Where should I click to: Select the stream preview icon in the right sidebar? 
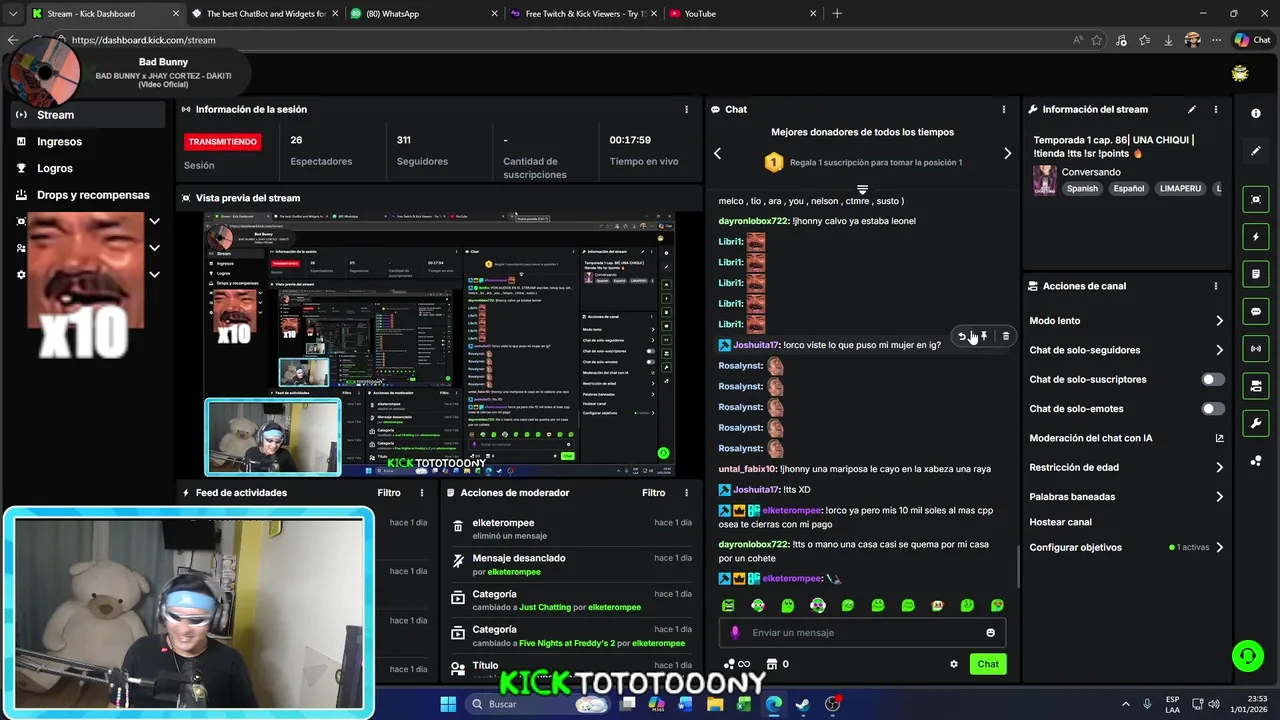1256,199
